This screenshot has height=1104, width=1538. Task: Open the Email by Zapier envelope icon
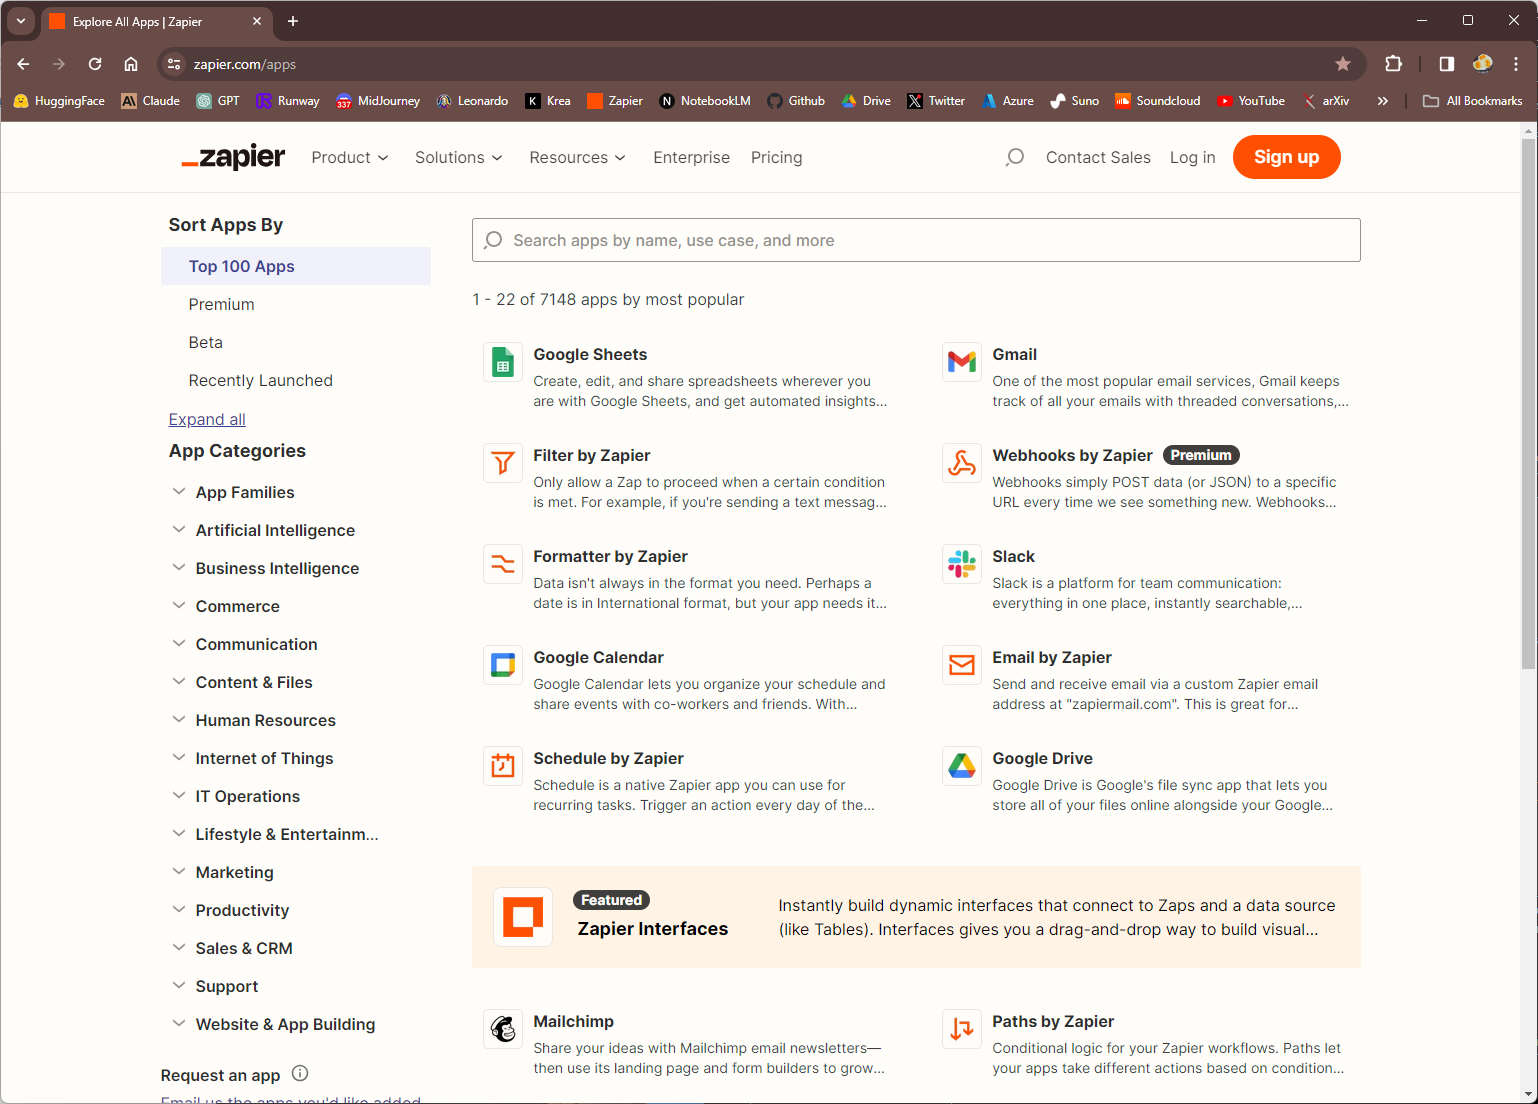(962, 665)
